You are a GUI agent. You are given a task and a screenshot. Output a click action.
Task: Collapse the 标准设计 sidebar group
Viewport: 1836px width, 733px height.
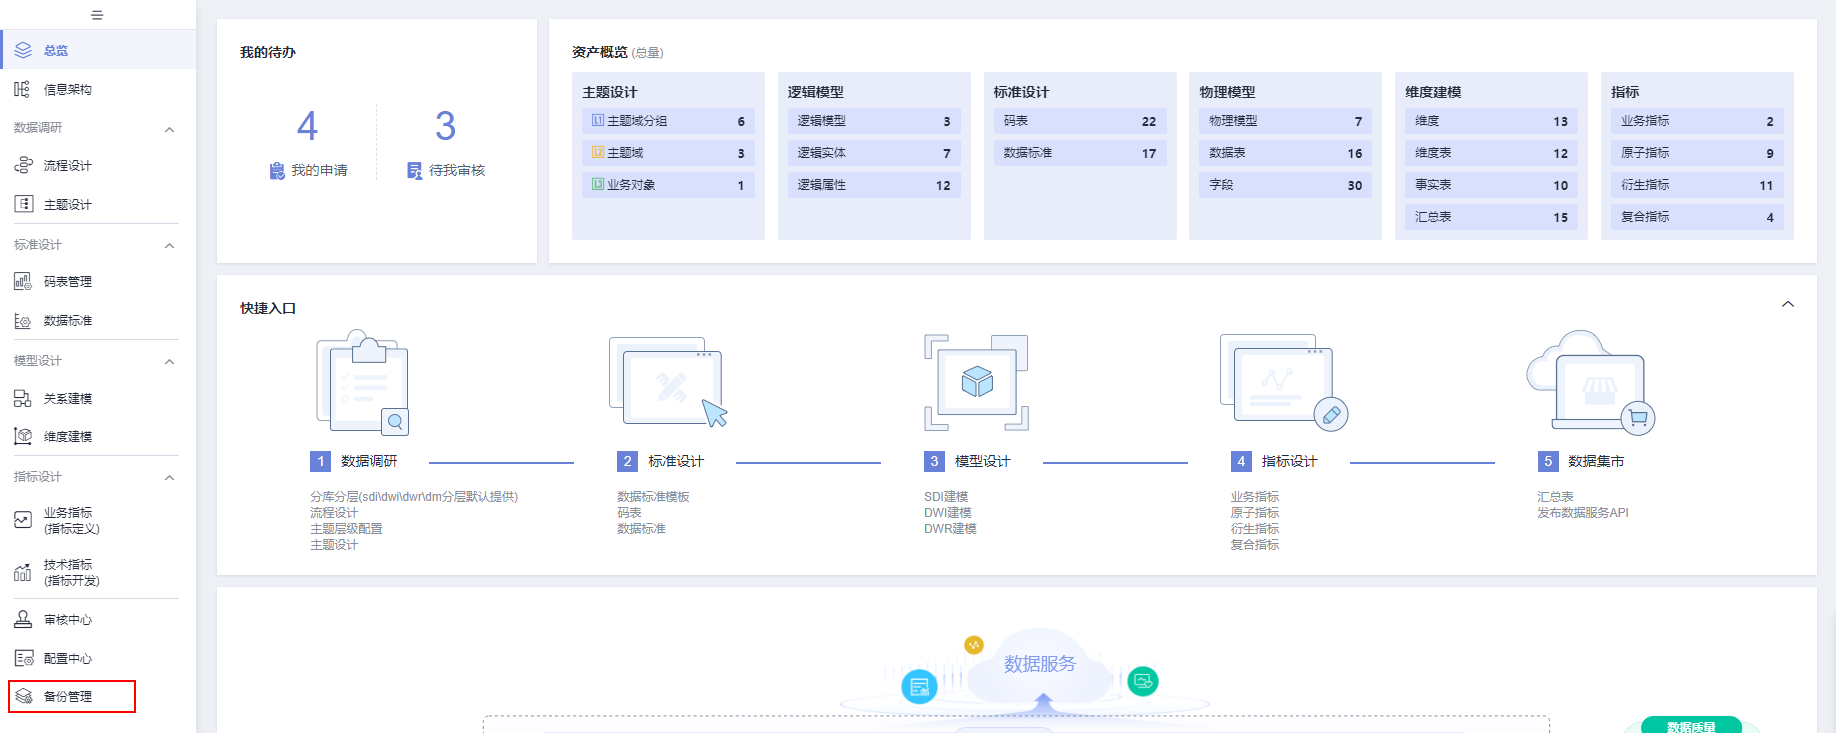click(x=169, y=245)
